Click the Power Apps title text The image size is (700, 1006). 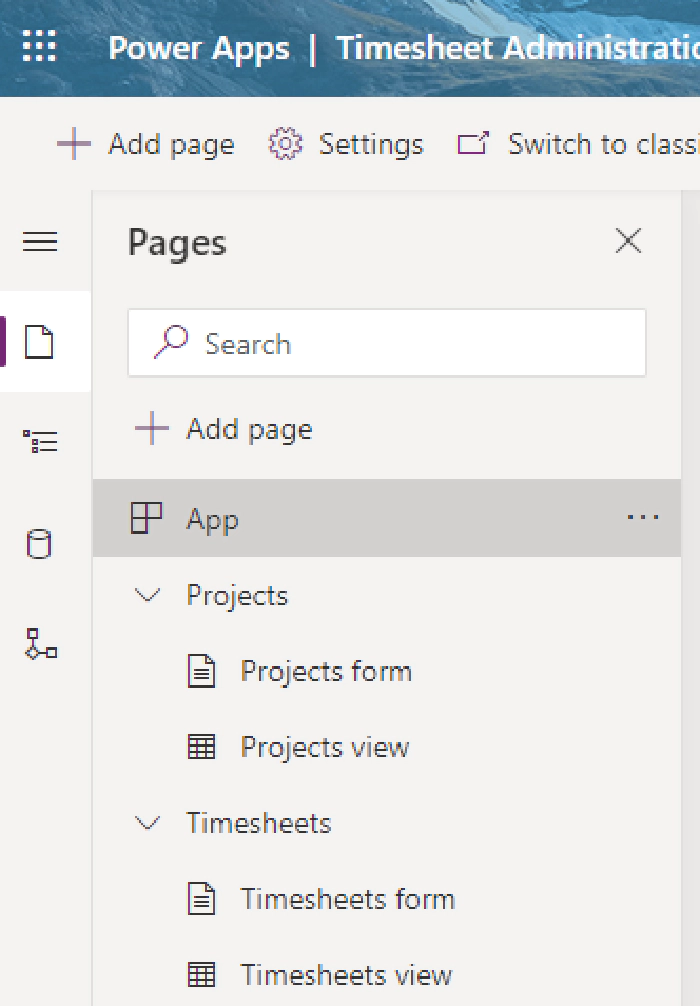(x=199, y=48)
